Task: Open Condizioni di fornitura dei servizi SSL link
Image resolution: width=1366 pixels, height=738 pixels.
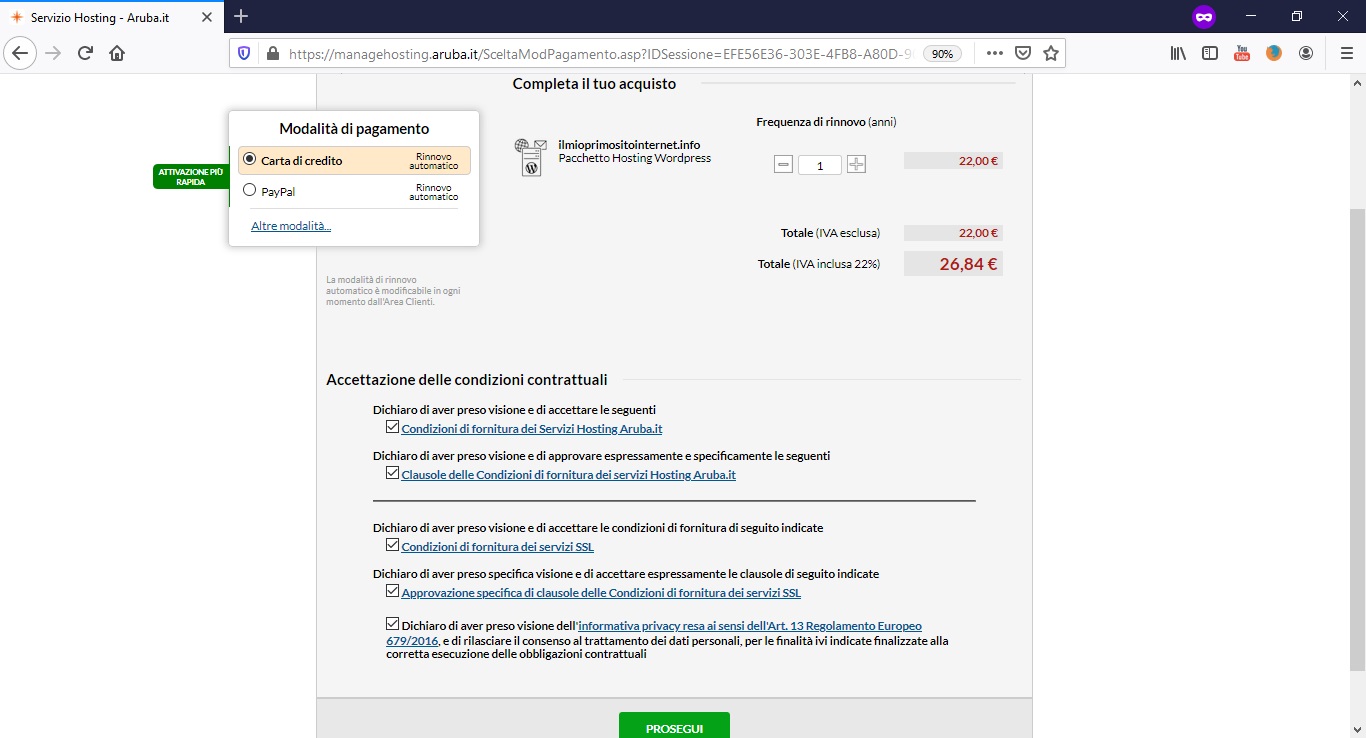Action: coord(497,547)
